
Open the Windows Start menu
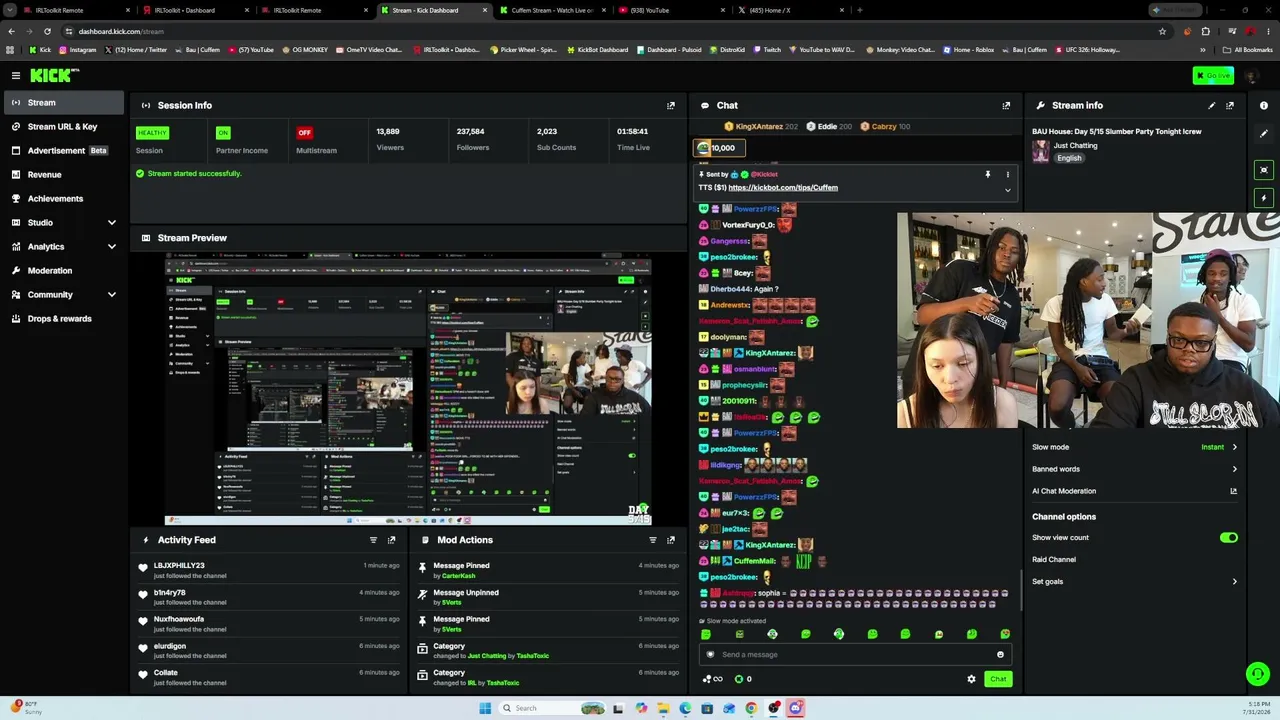click(x=485, y=708)
